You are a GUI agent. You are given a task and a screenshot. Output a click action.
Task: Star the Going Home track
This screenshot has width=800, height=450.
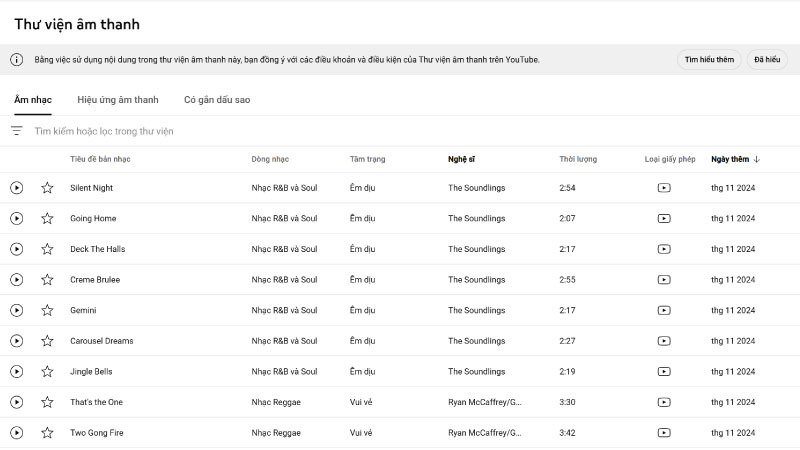[x=47, y=218]
